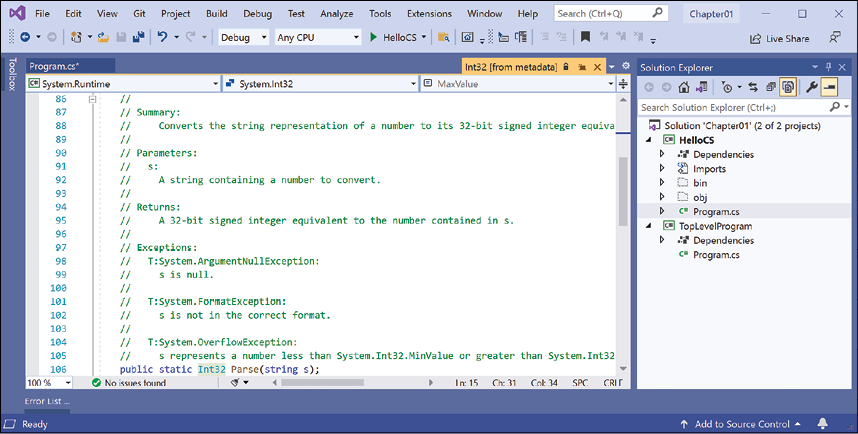Close the Int32 [from metadata] tab

tap(598, 67)
